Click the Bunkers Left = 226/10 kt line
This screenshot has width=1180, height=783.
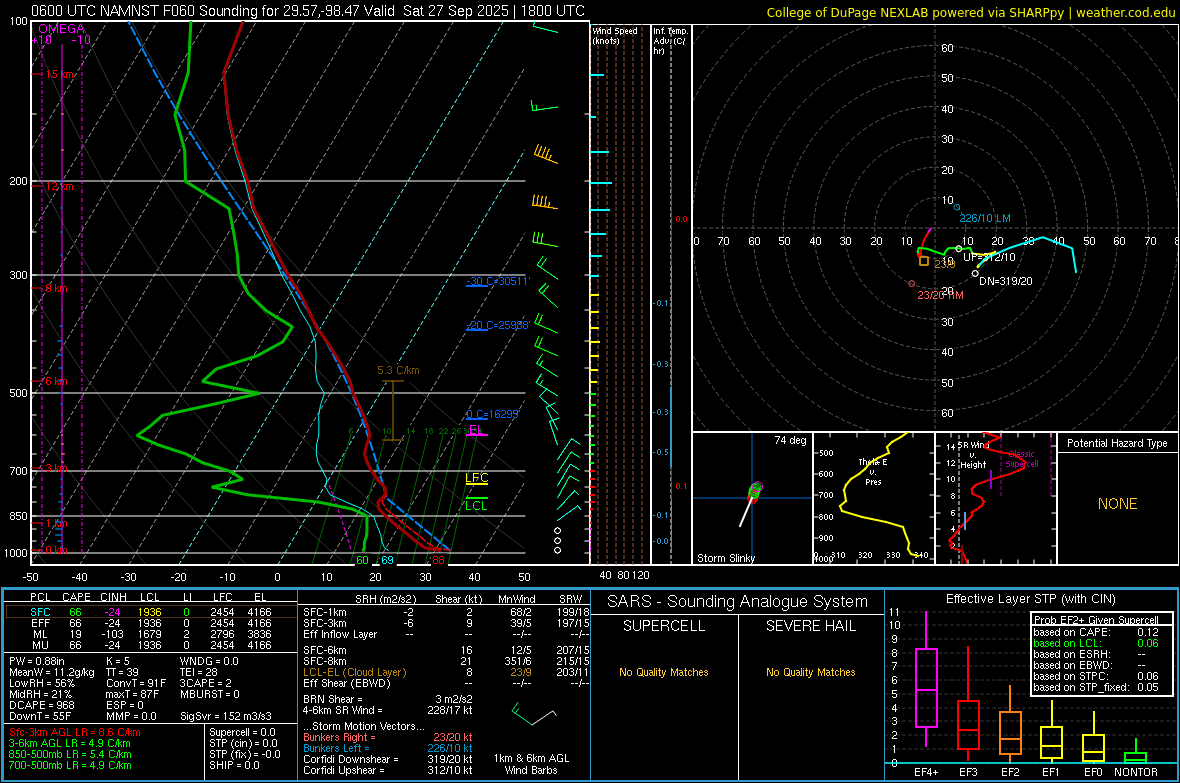tap(387, 748)
